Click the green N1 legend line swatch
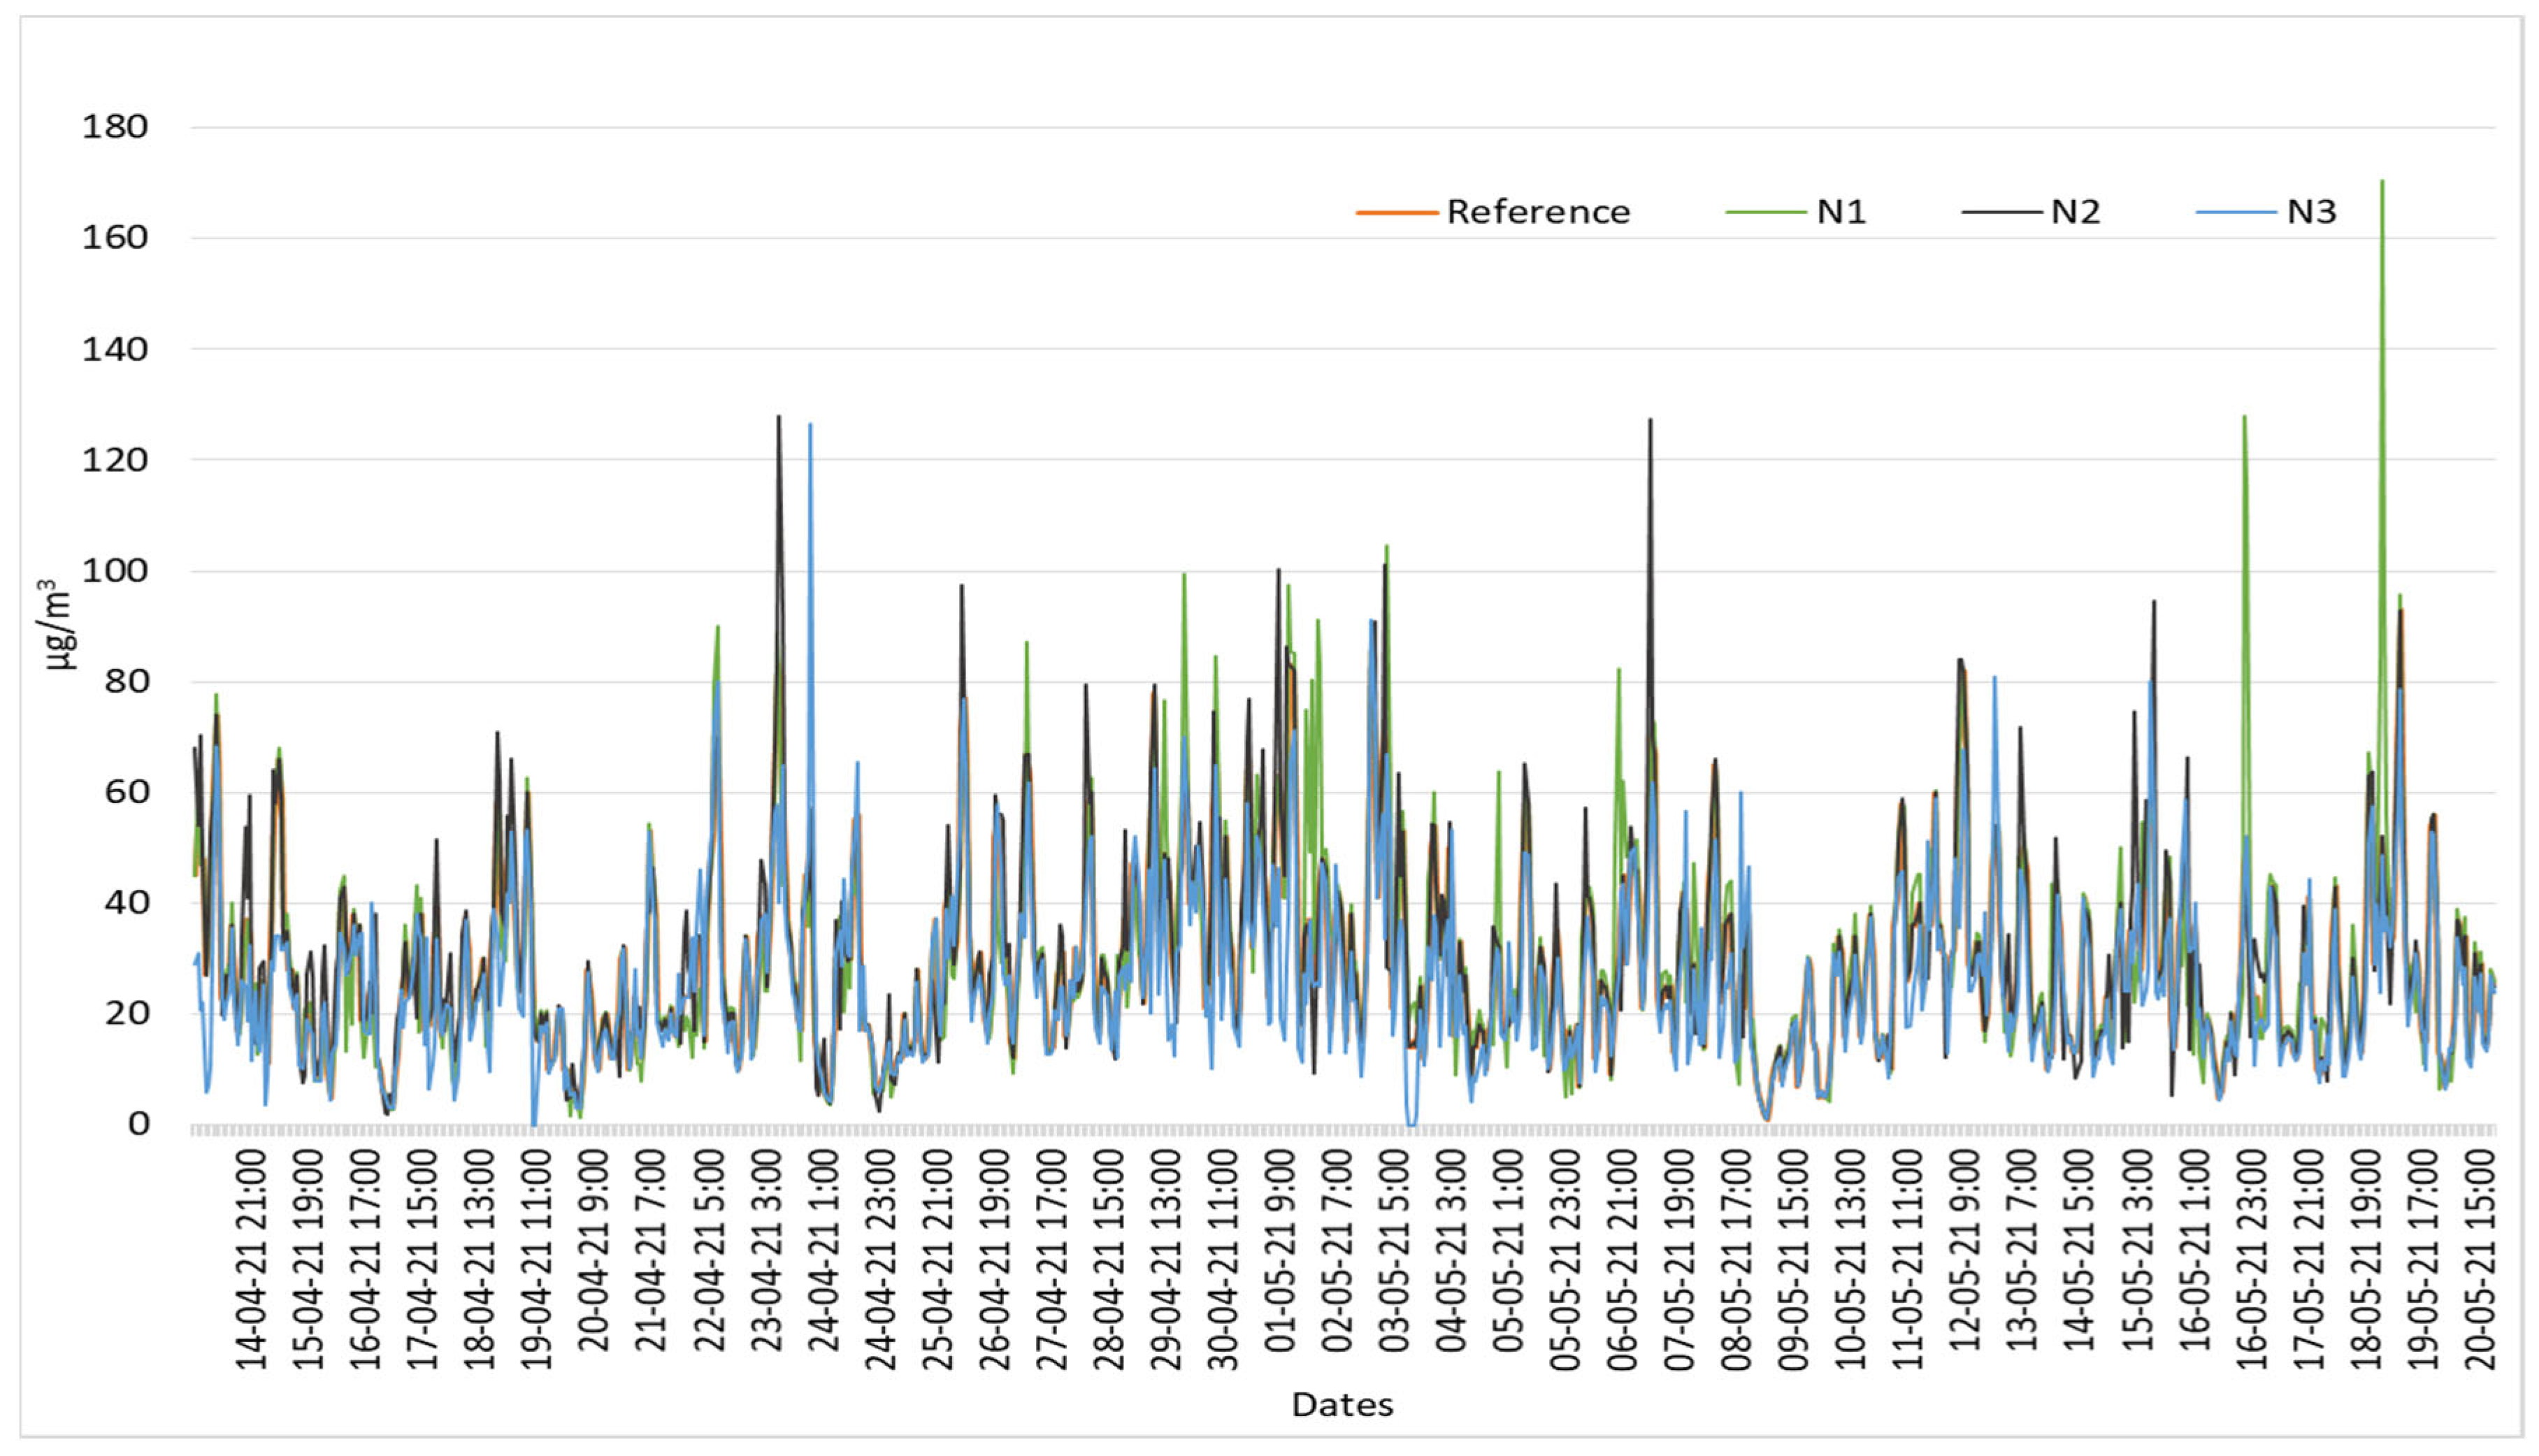The width and height of the screenshot is (2539, 1456). [x=1765, y=213]
